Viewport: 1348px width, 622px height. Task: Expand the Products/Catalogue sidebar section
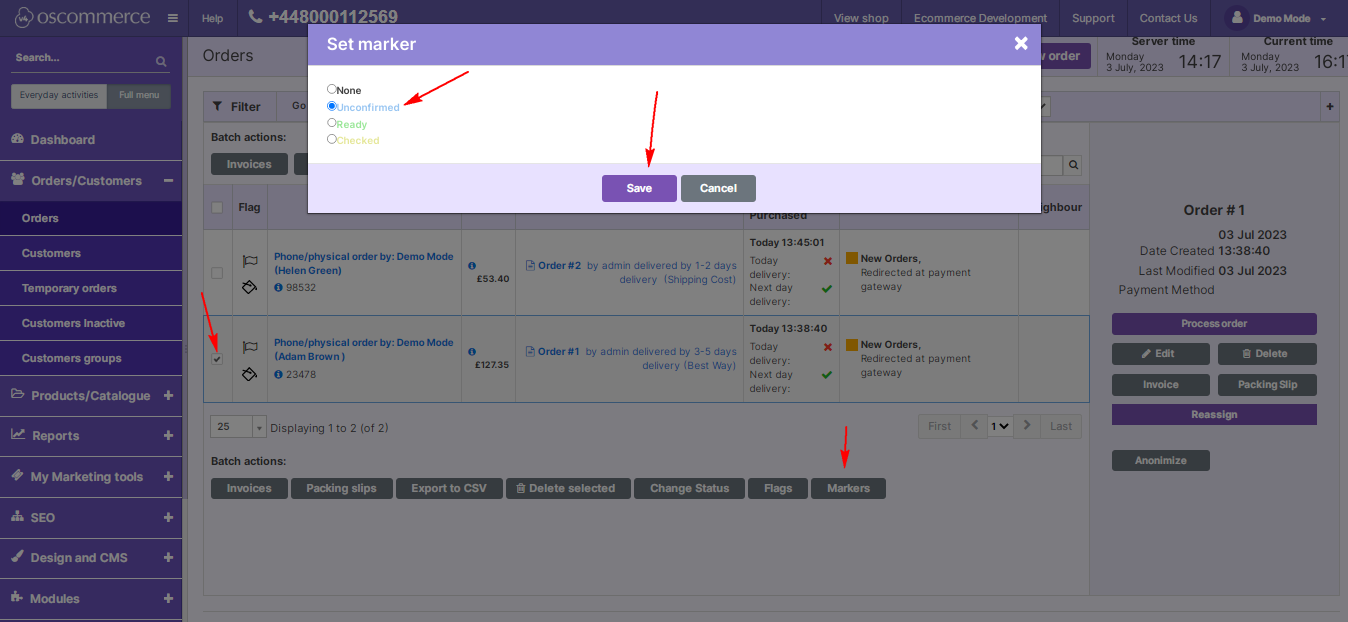pos(168,396)
